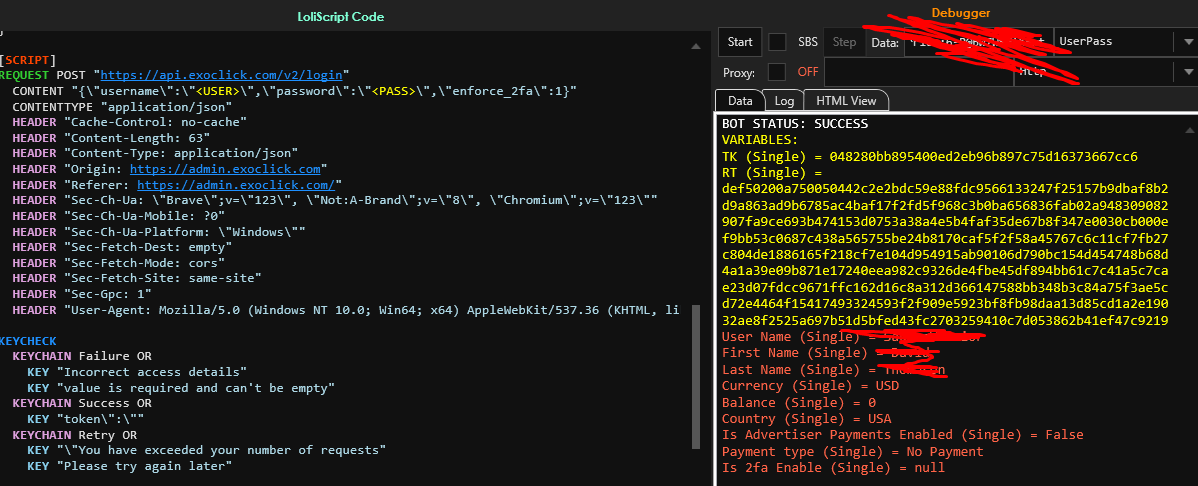
Task: Click the Cache-Control: no-cache header line
Action: 129,122
